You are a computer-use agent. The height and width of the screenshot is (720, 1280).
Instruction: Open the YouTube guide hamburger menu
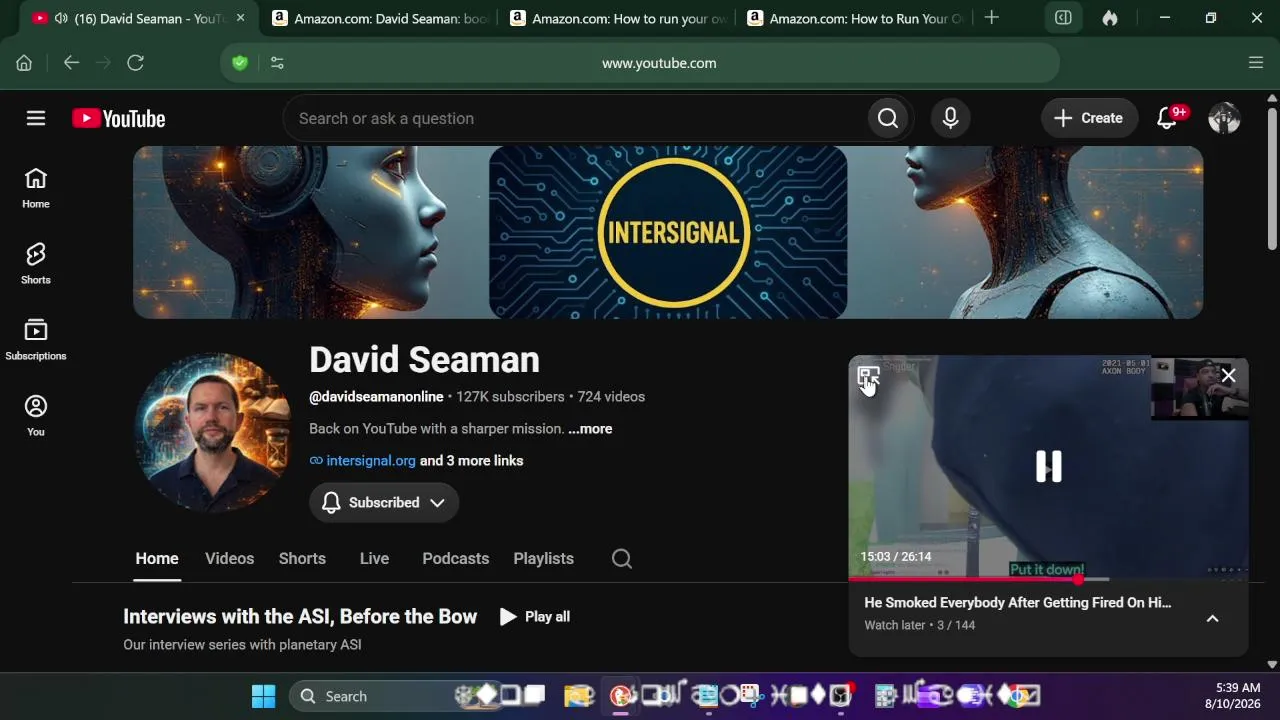coord(36,118)
